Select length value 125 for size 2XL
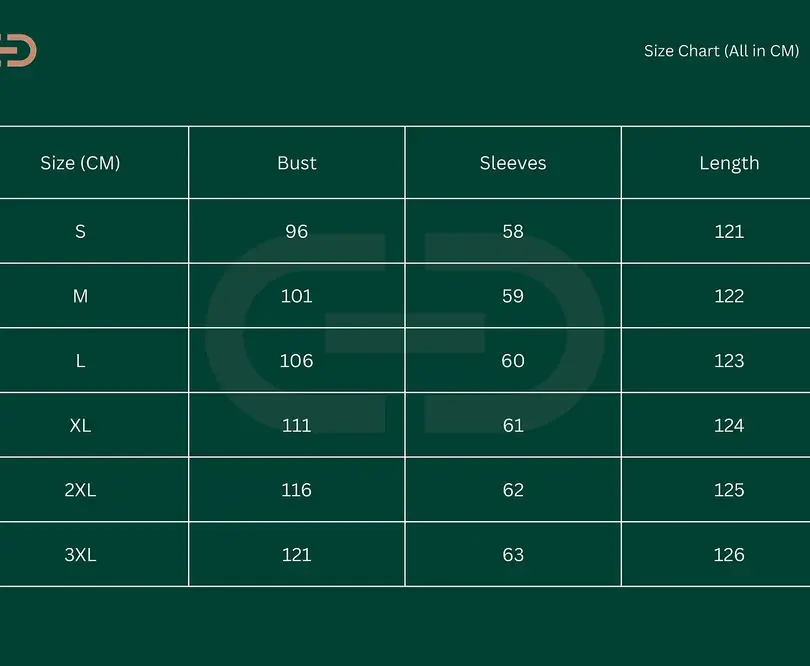Screen dimensions: 810x666 pyautogui.click(x=729, y=490)
